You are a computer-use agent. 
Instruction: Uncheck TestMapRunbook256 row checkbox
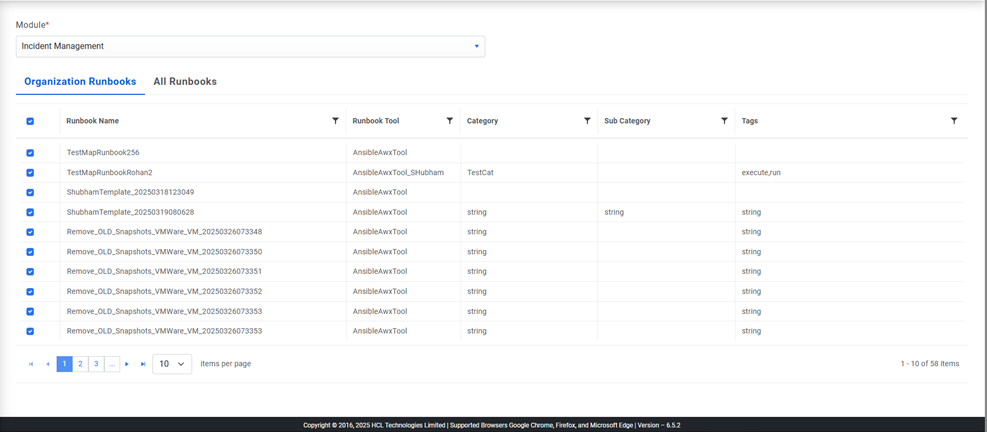pos(30,153)
